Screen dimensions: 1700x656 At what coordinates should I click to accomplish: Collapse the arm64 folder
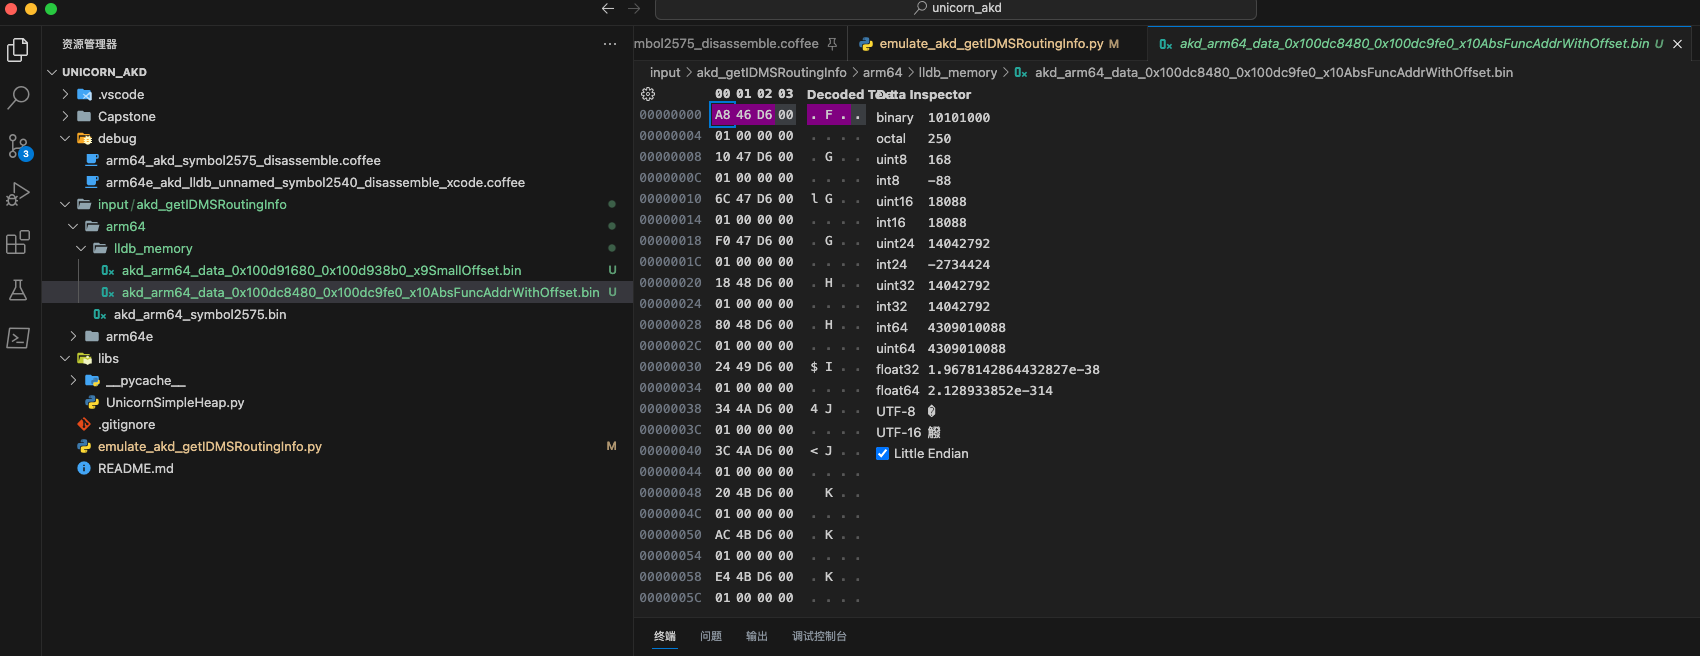click(x=74, y=226)
